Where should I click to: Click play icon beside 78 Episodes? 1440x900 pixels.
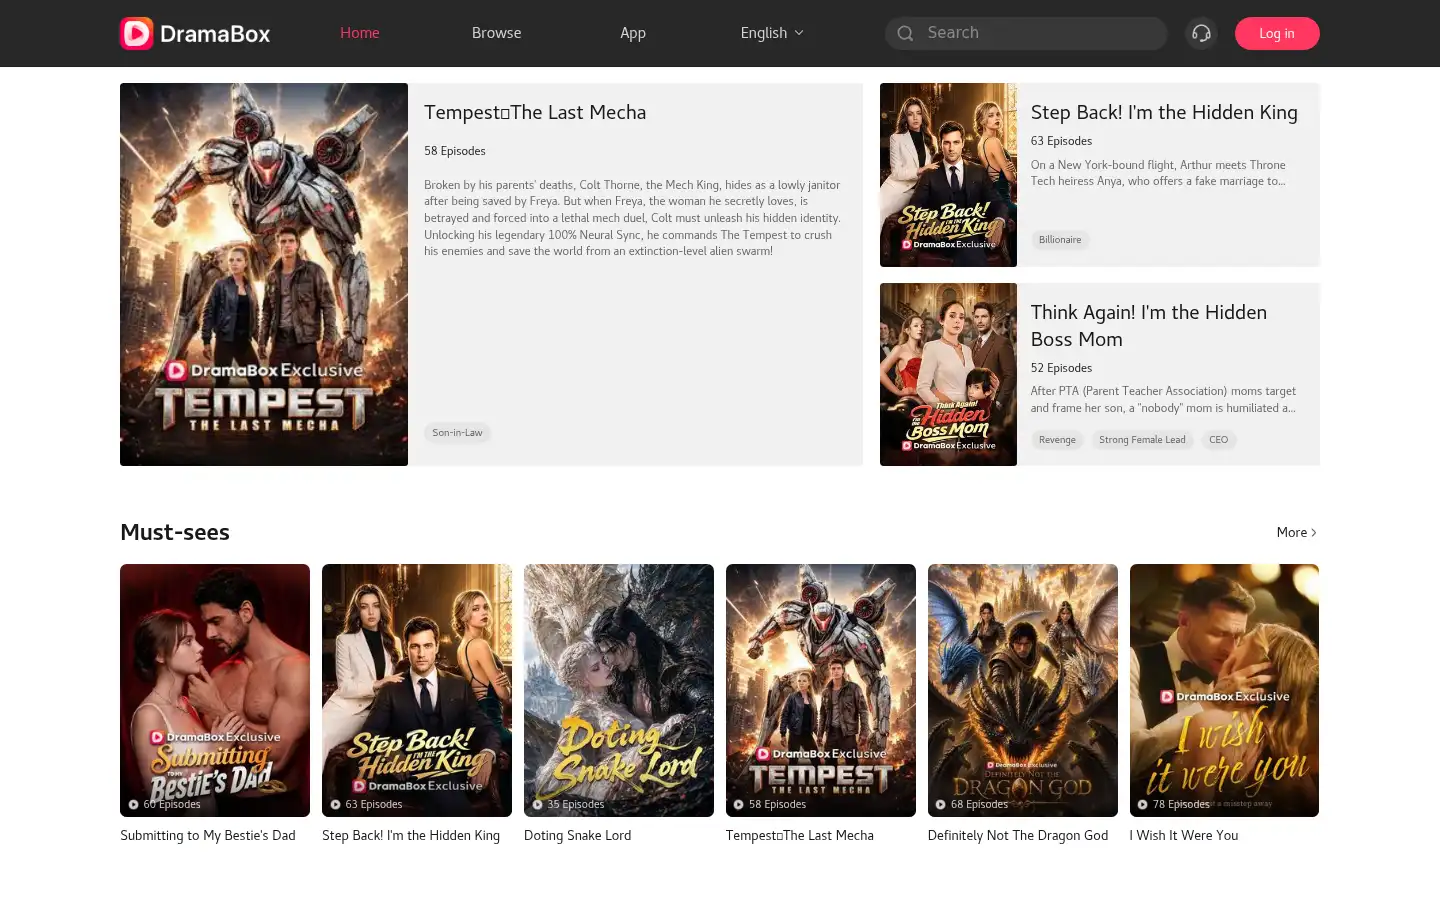coord(1142,804)
